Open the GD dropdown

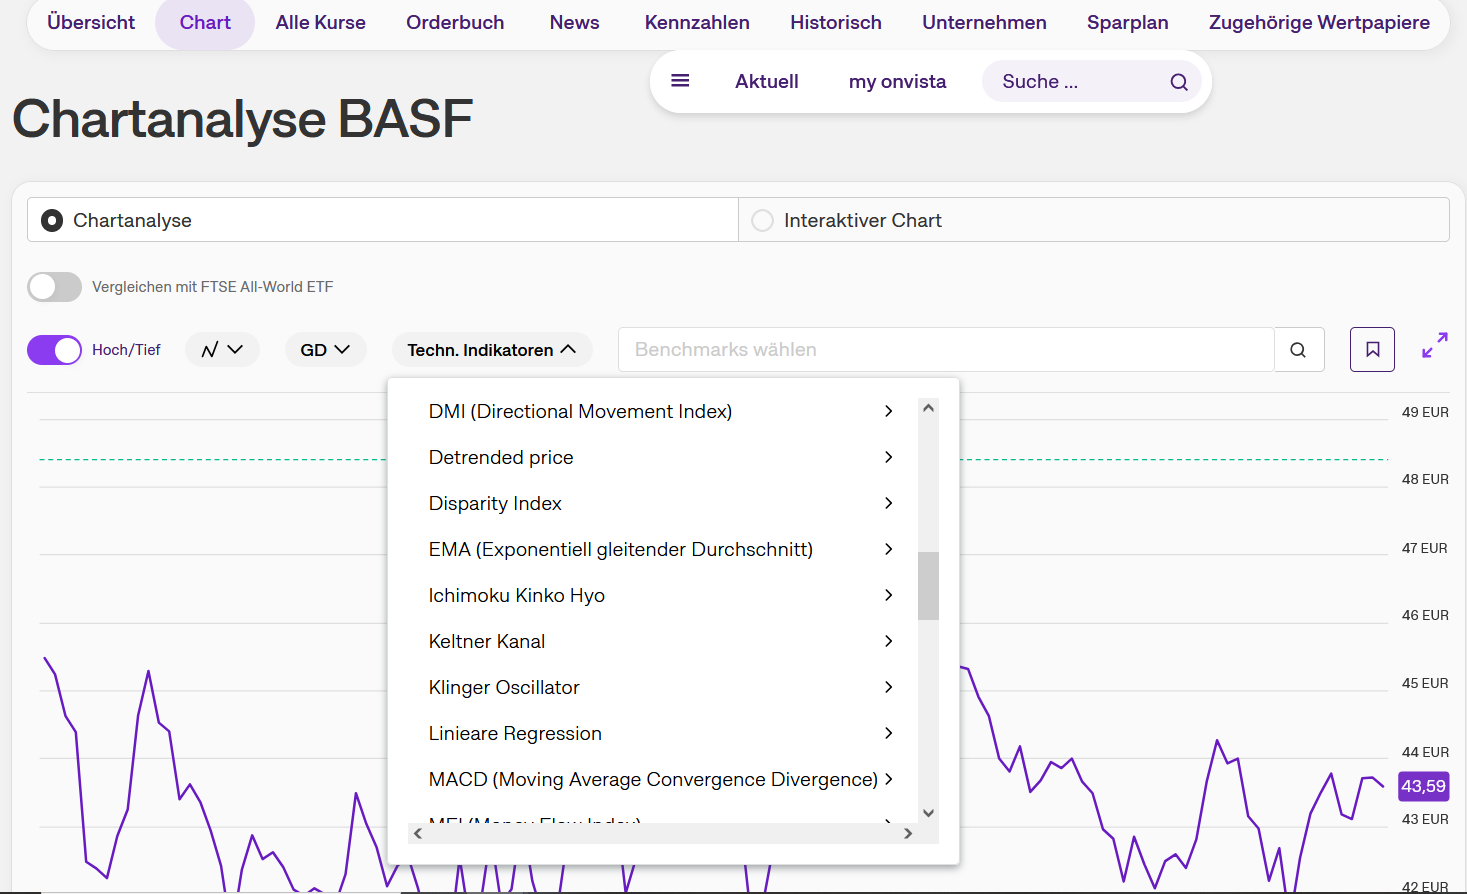pos(325,350)
